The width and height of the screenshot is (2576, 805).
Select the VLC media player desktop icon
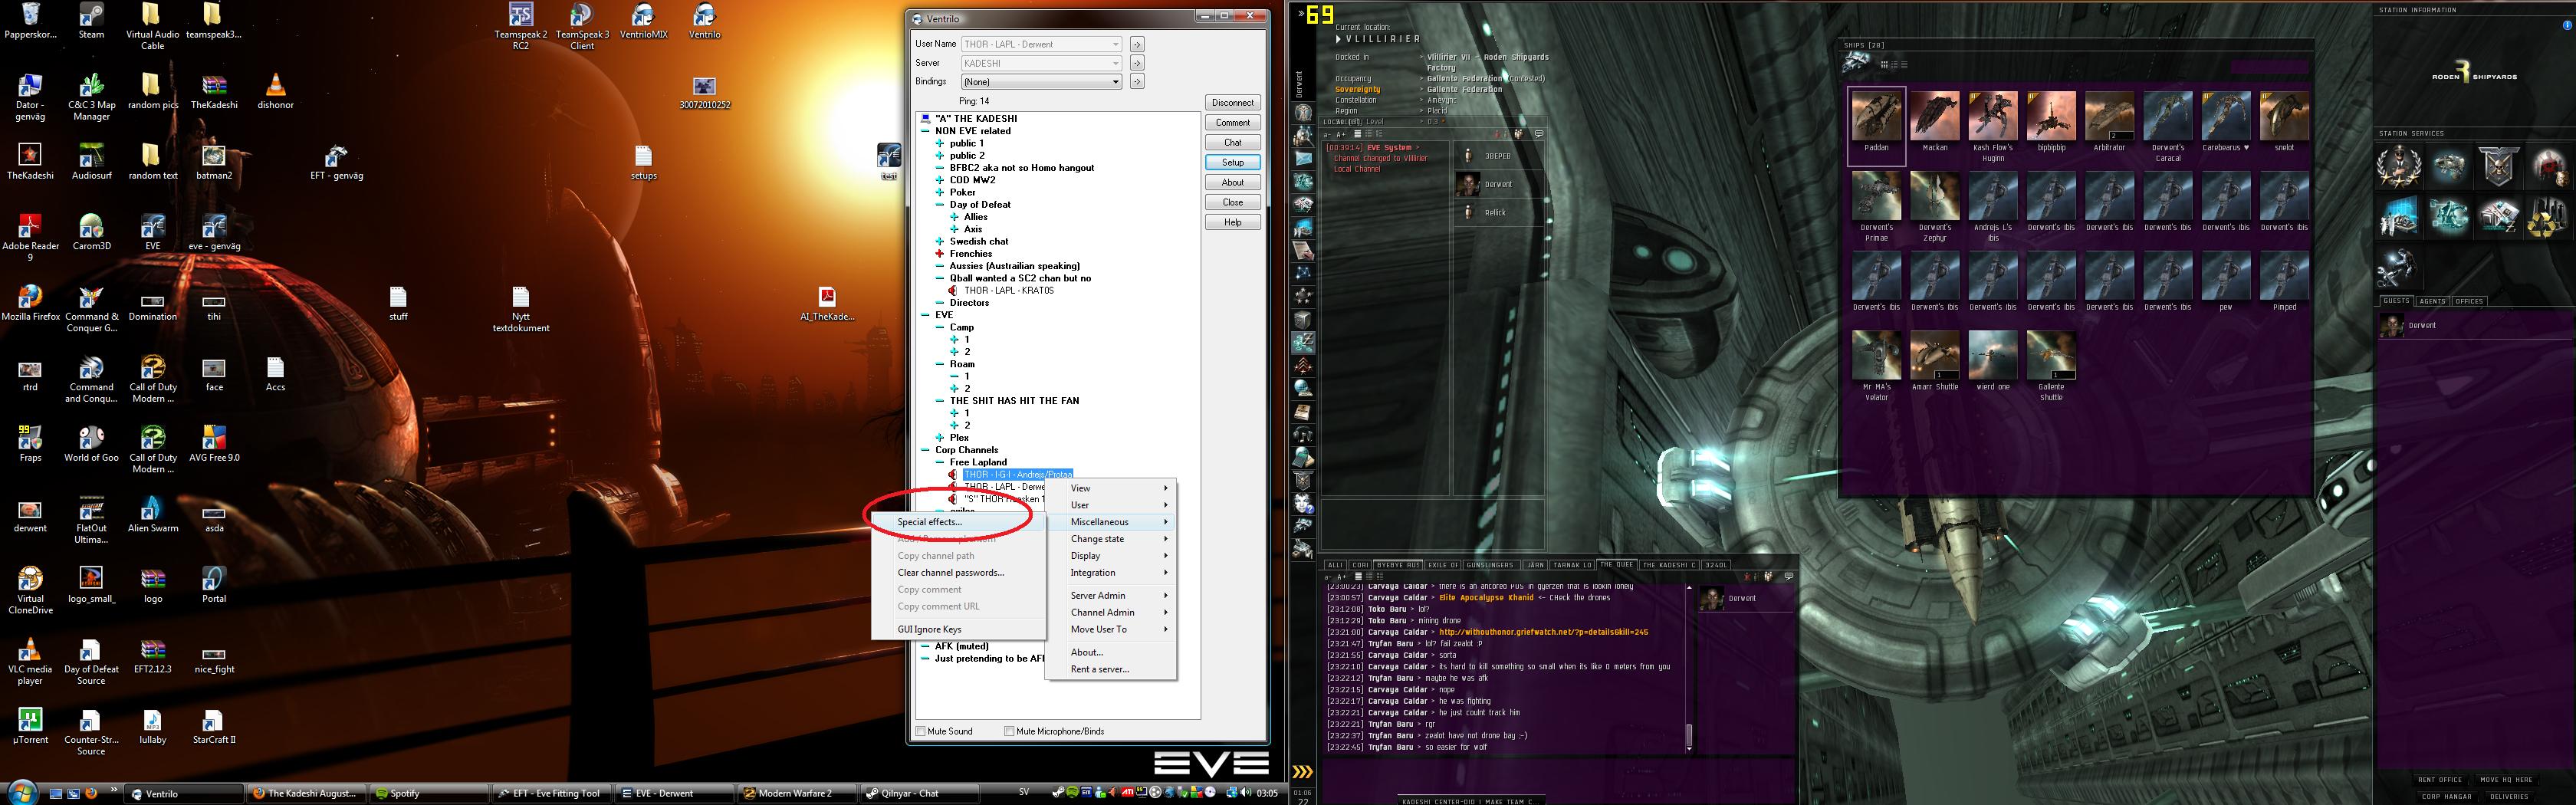[x=30, y=662]
